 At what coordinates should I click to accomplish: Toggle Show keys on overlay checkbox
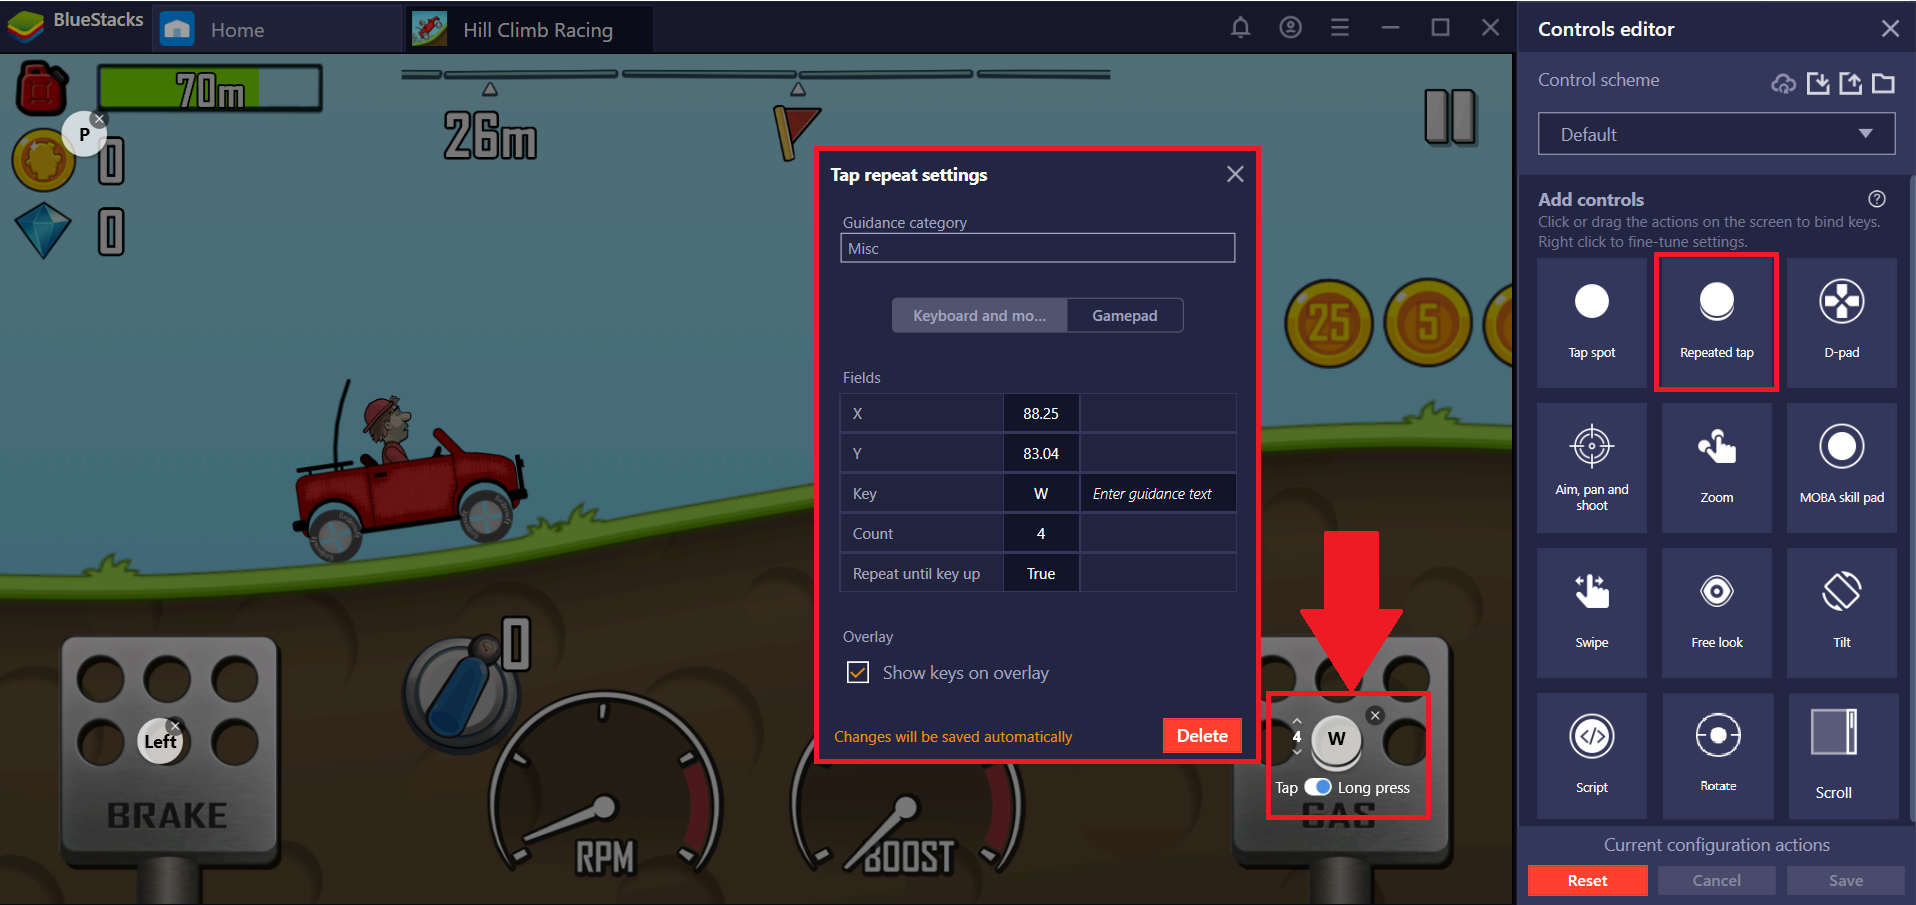(x=858, y=673)
